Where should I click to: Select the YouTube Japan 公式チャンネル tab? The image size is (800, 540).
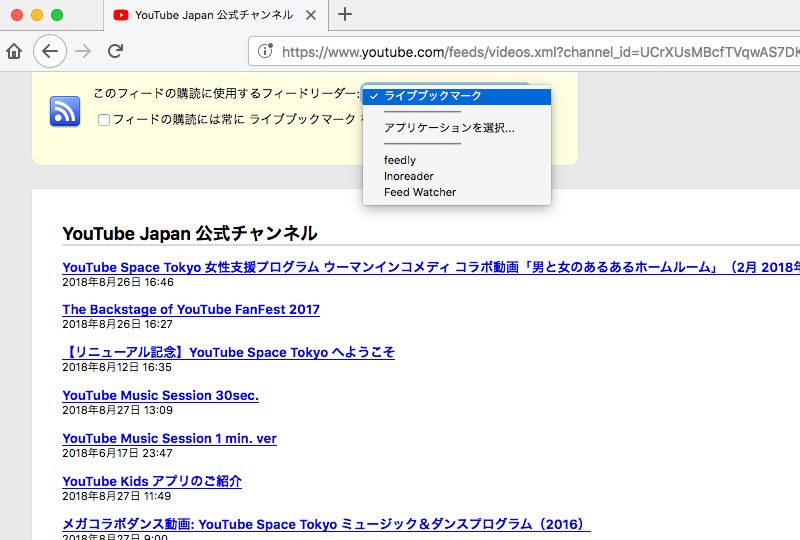(214, 15)
